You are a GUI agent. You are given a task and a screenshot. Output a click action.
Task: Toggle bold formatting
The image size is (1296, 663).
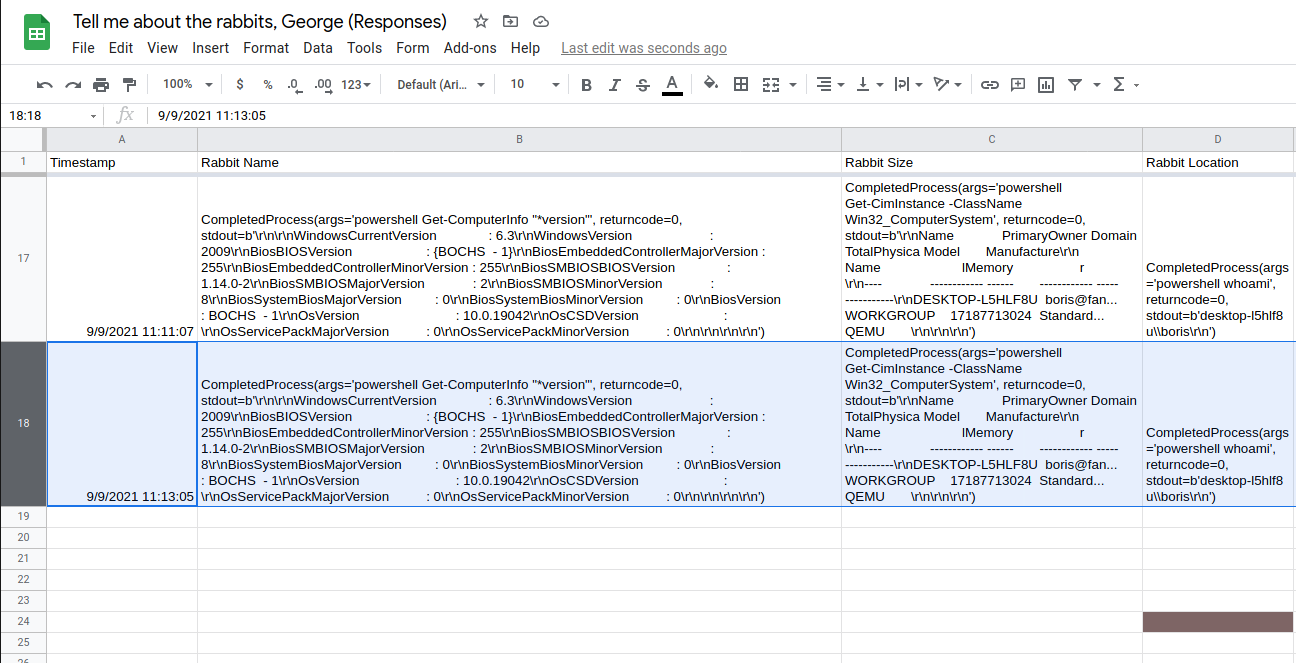(586, 85)
